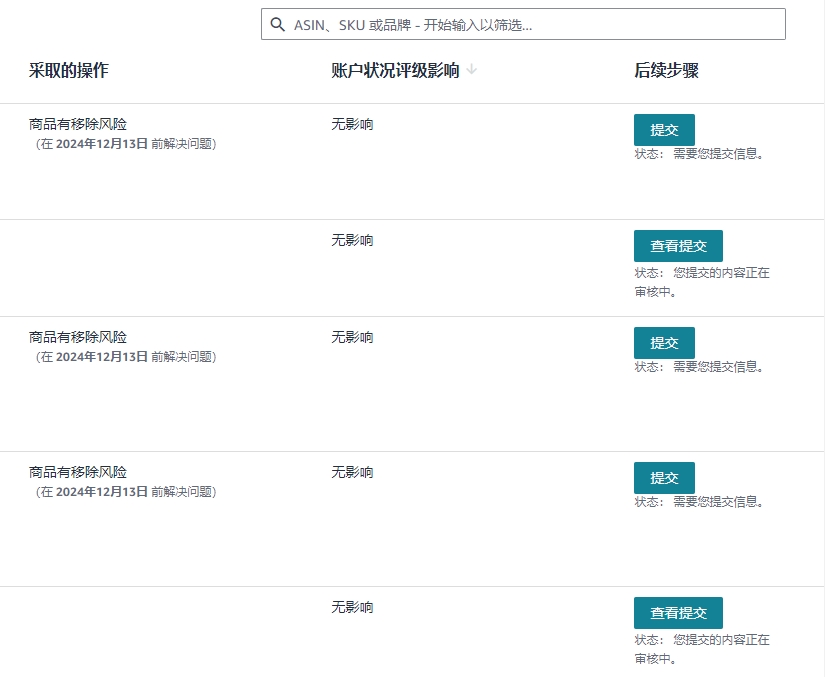Click the magnifier icon in the search box

point(277,24)
